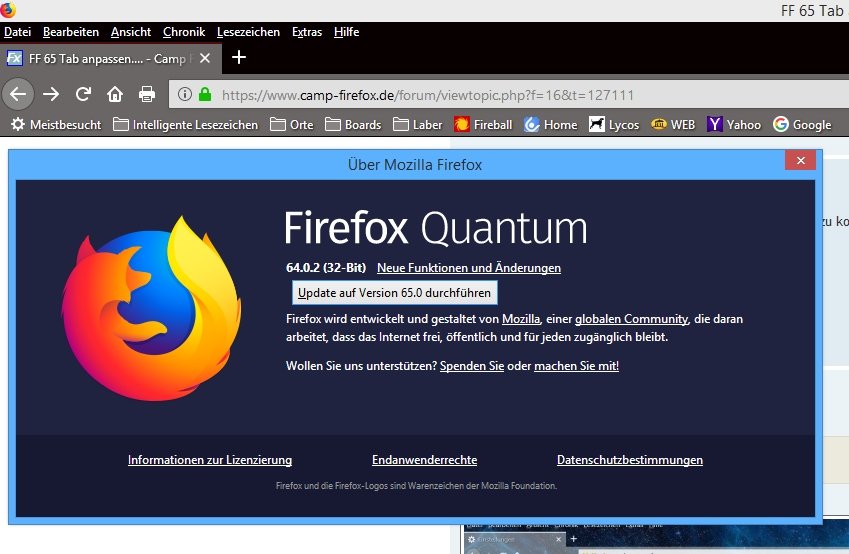Open a new tab with plus button

239,57
